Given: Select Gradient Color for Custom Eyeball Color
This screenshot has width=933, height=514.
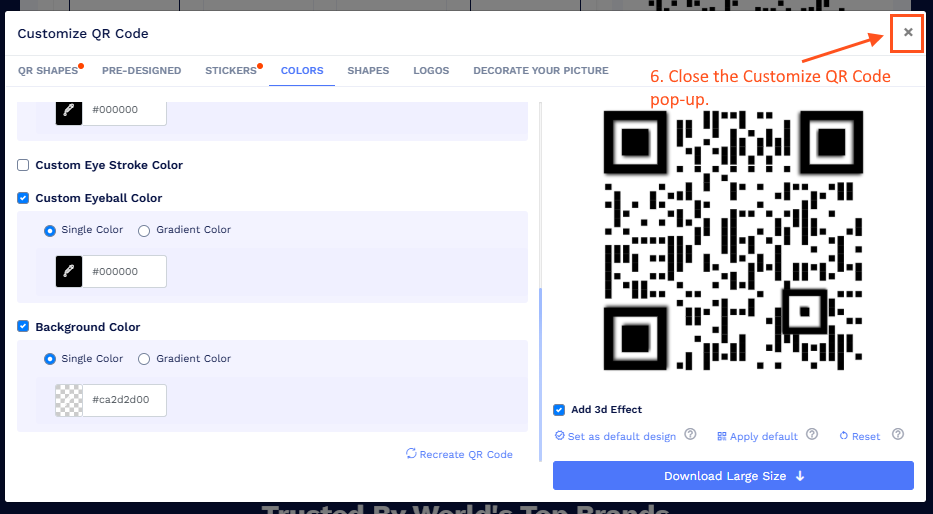Looking at the screenshot, I should point(144,230).
